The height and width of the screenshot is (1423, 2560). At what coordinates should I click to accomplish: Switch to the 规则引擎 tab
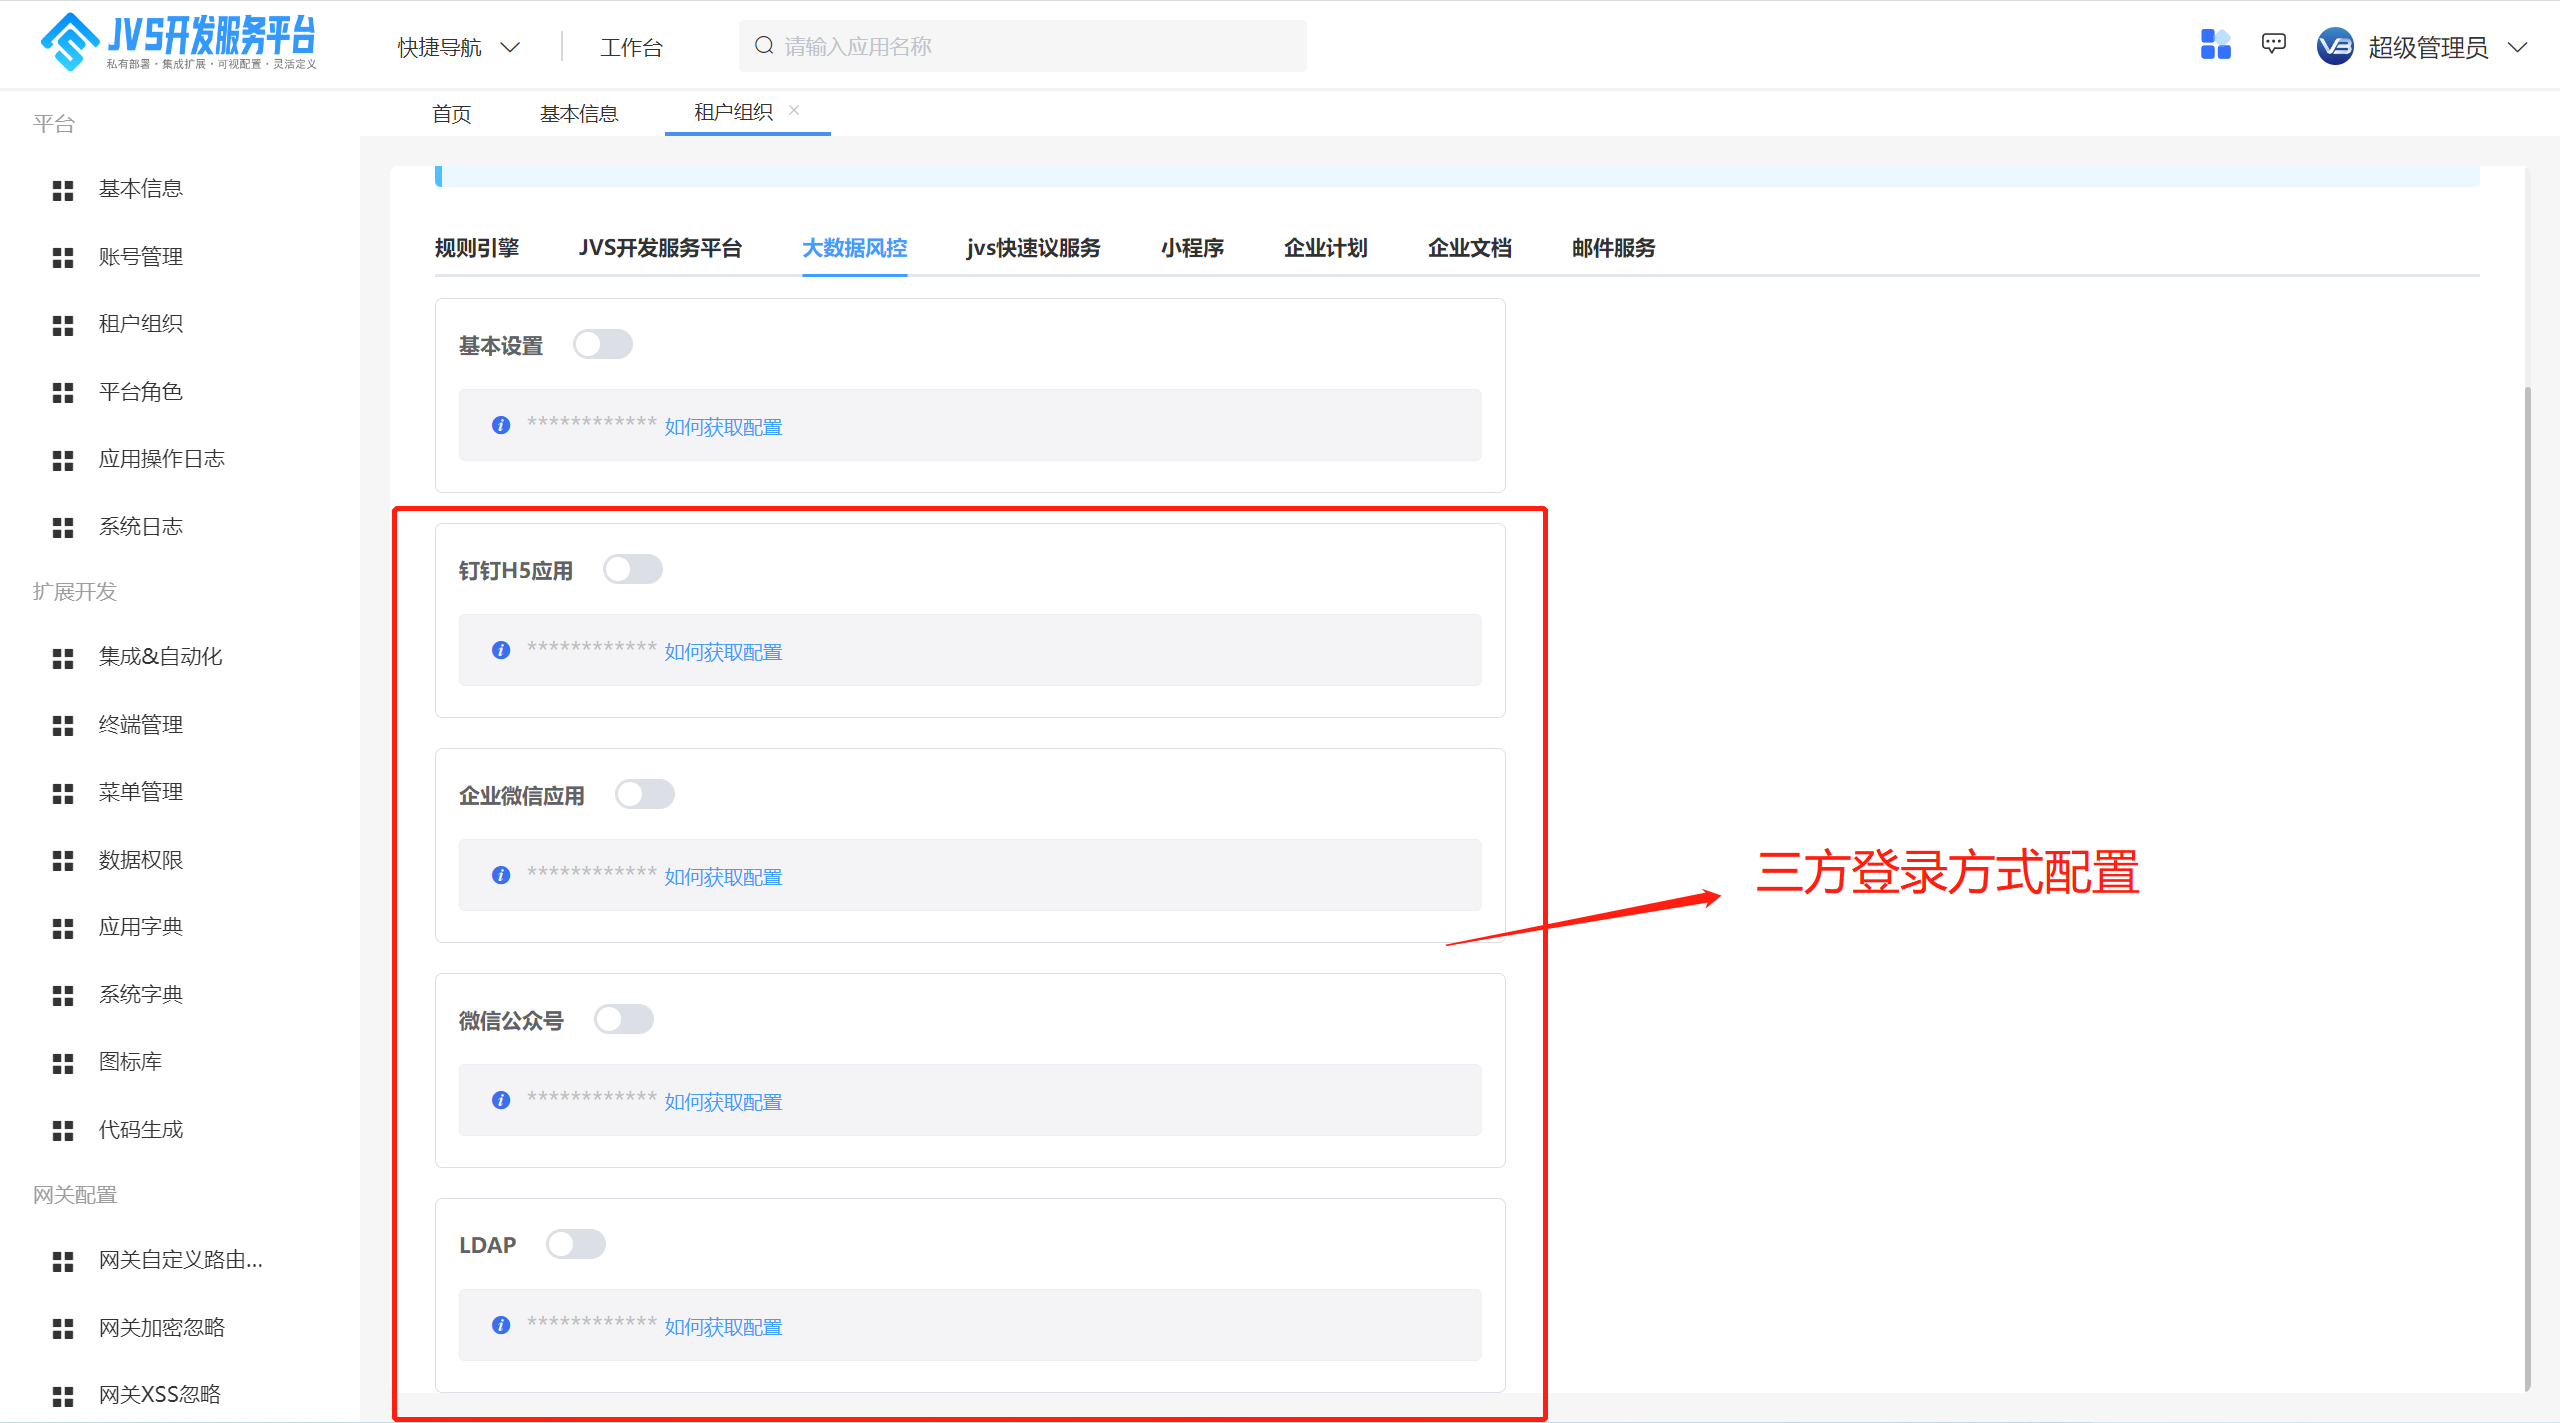pyautogui.click(x=477, y=248)
